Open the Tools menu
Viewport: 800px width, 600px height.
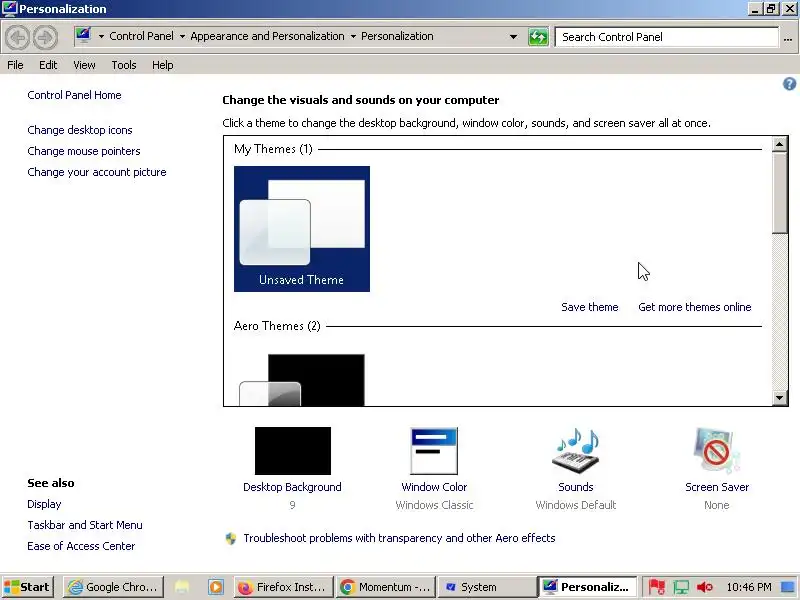124,65
